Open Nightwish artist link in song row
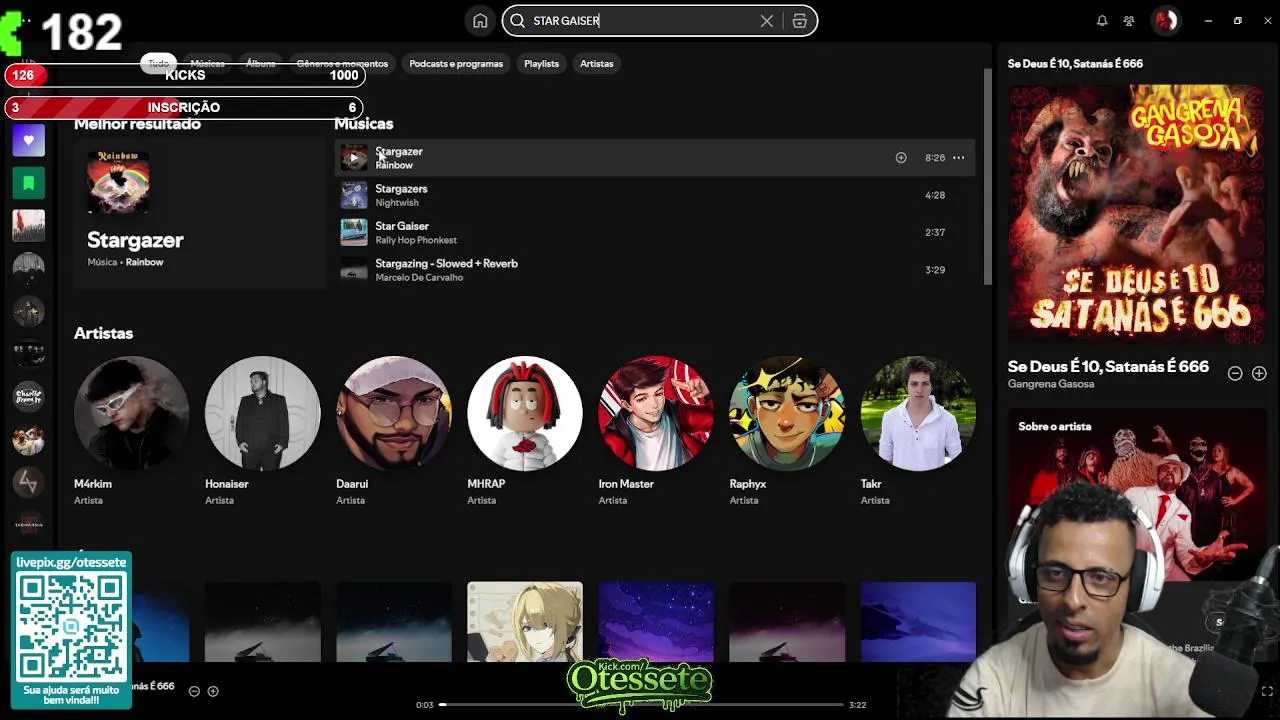1280x720 pixels. click(x=397, y=202)
